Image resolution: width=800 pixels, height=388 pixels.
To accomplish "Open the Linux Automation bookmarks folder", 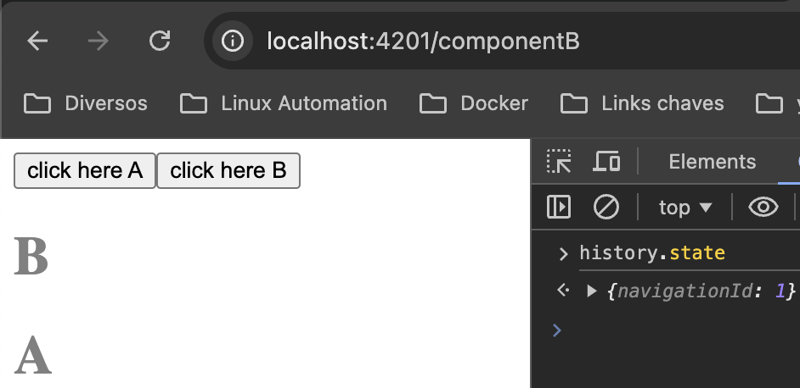I will coord(283,104).
